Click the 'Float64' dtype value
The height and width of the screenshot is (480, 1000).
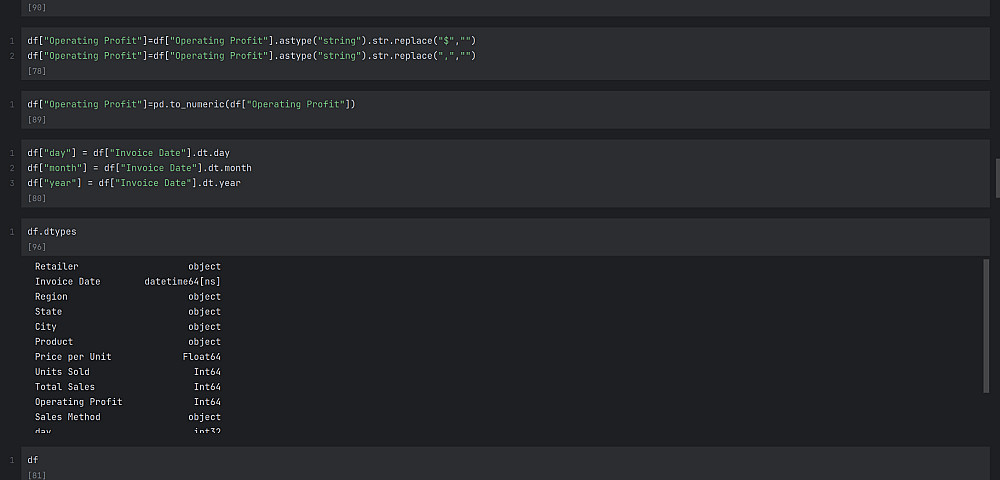[x=202, y=357]
